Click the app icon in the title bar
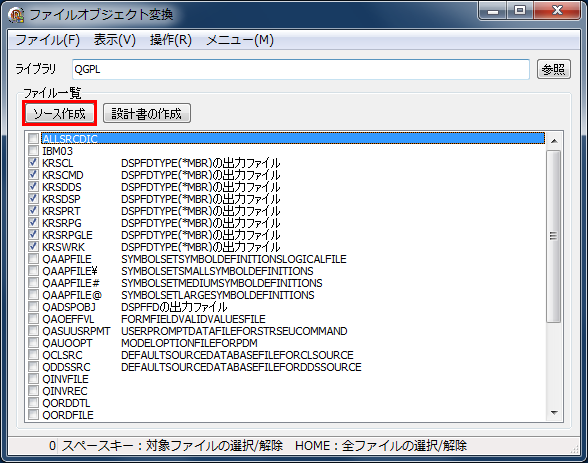The width and height of the screenshot is (588, 463). point(16,15)
